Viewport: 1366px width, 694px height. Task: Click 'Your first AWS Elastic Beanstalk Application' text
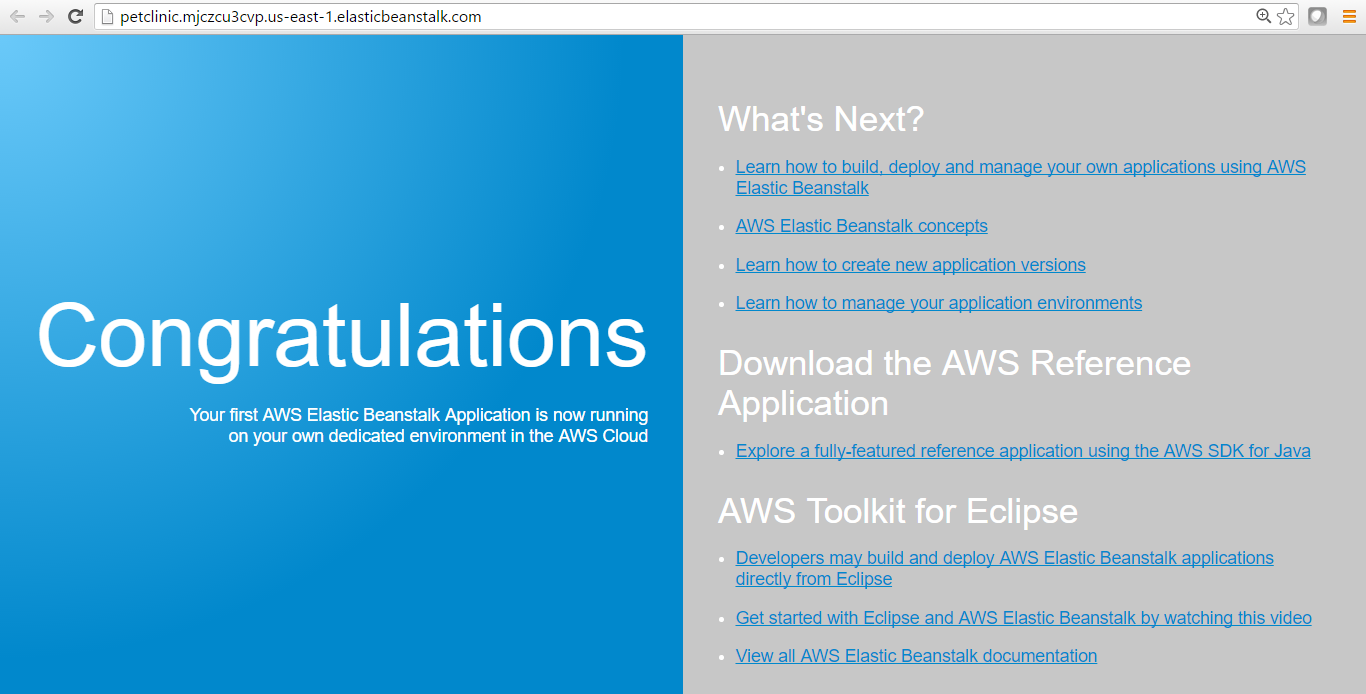pyautogui.click(x=418, y=425)
